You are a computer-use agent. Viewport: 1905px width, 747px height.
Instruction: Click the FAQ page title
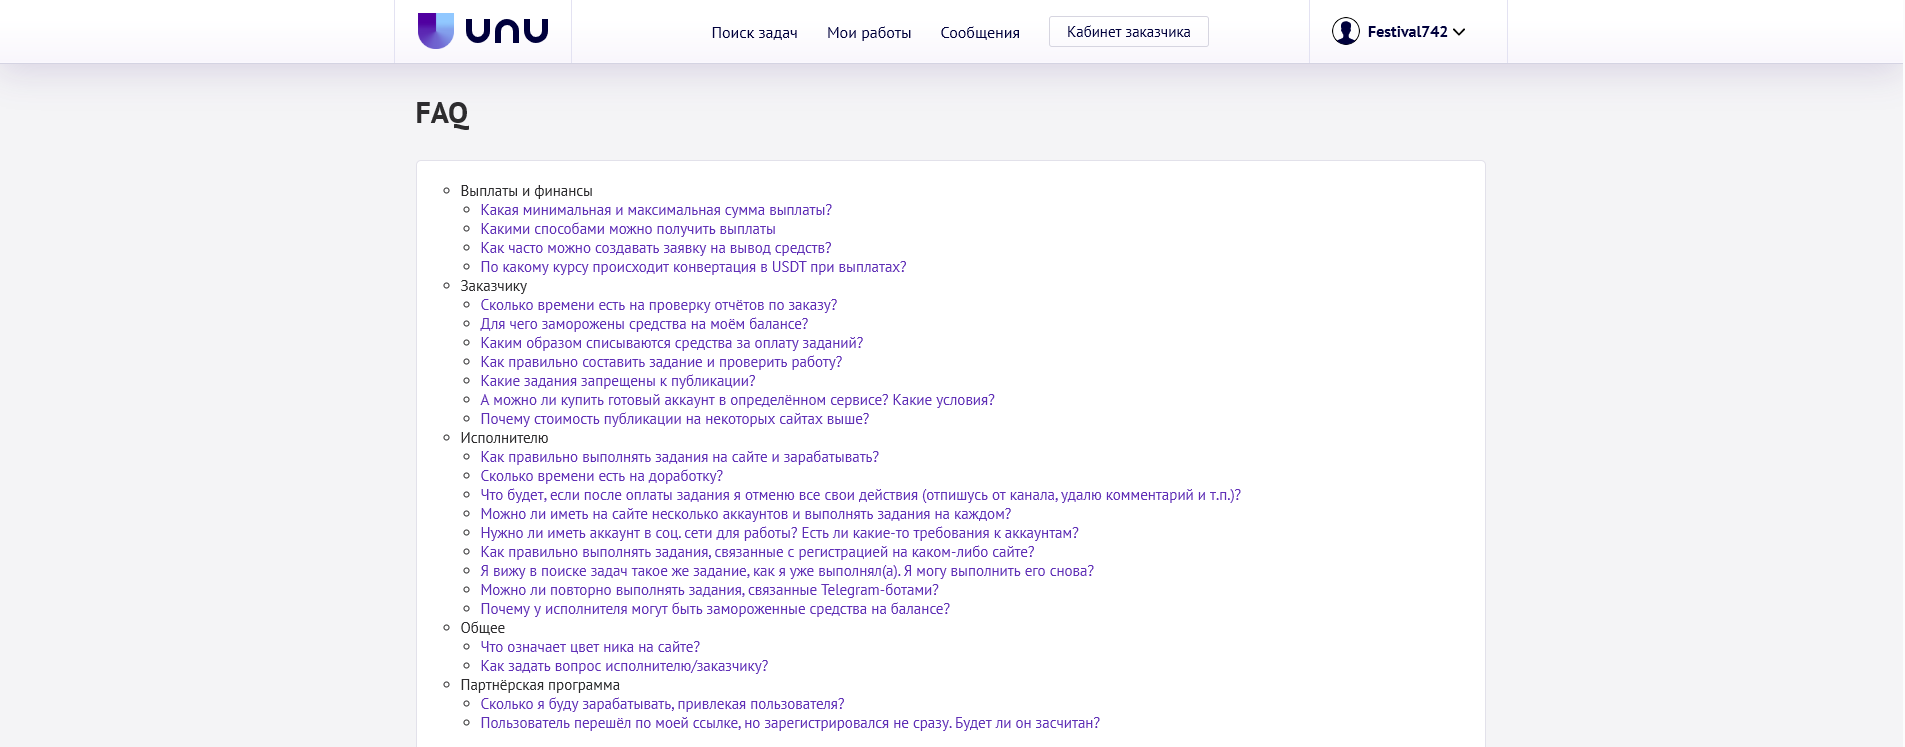click(x=442, y=114)
